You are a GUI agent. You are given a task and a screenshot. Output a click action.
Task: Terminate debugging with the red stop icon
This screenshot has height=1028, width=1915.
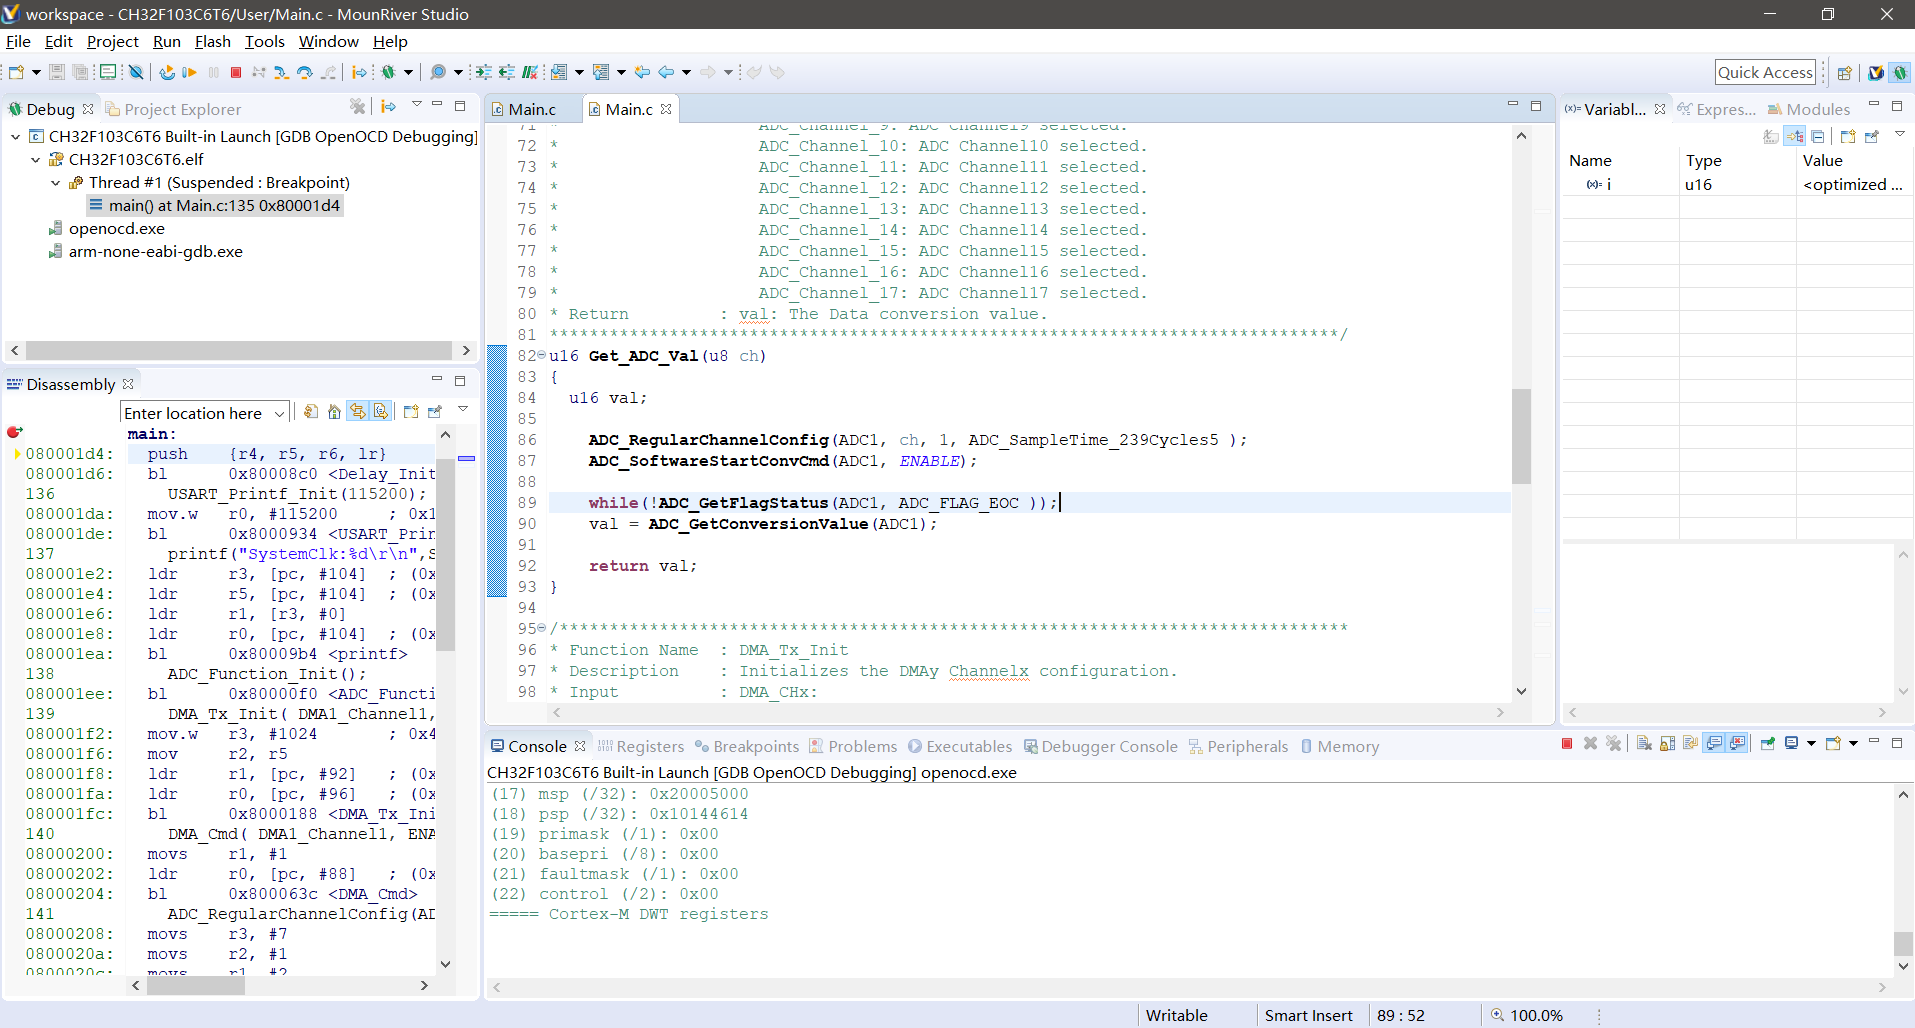[236, 72]
